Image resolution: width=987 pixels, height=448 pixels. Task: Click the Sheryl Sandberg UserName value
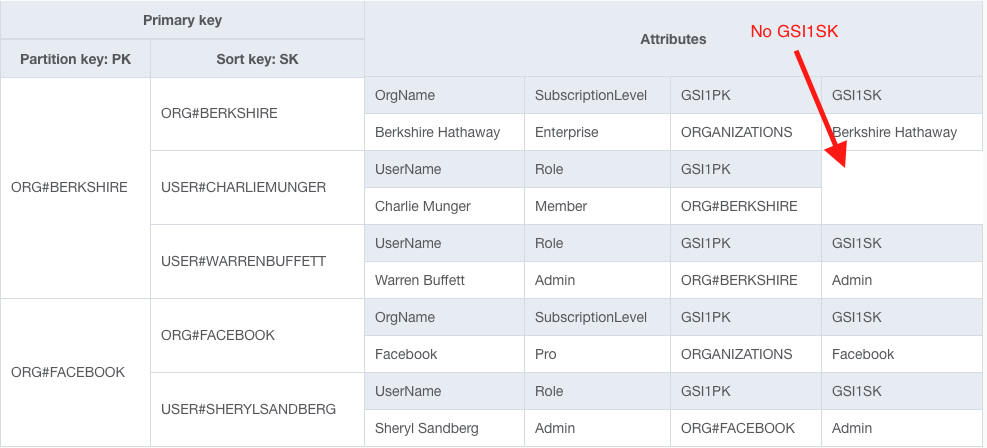click(427, 428)
